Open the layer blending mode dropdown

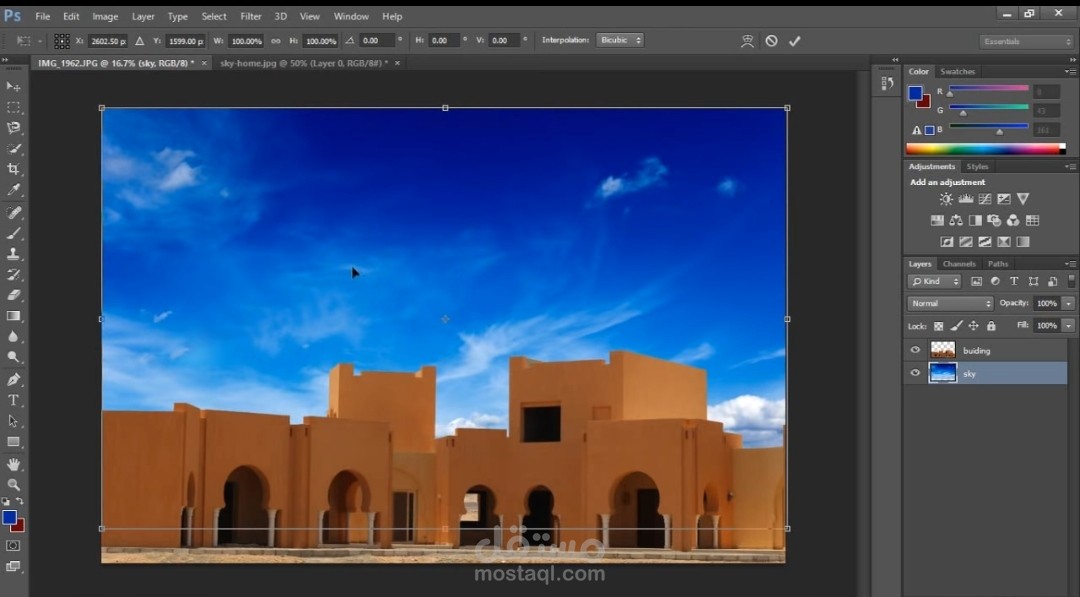(x=948, y=303)
